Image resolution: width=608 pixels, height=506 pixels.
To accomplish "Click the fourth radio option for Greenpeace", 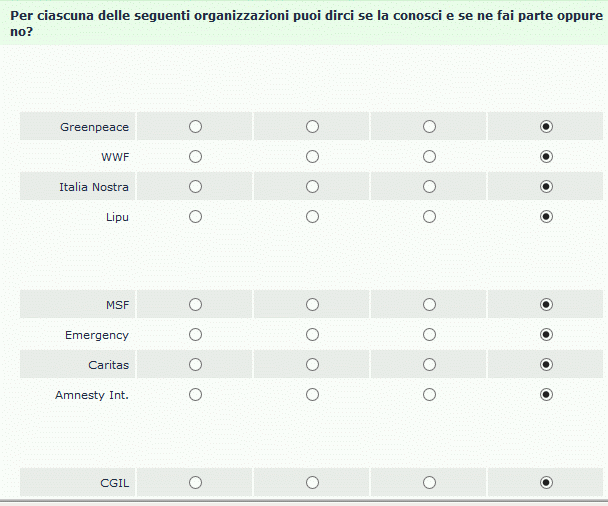I will click(546, 127).
